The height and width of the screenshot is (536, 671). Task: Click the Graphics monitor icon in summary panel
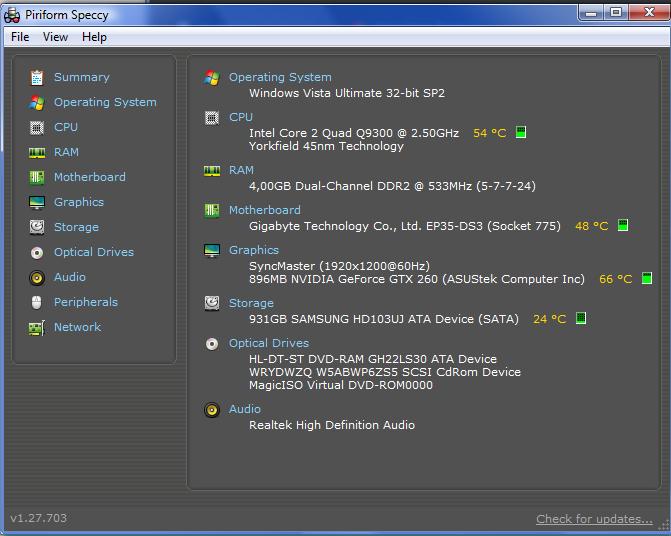(212, 251)
